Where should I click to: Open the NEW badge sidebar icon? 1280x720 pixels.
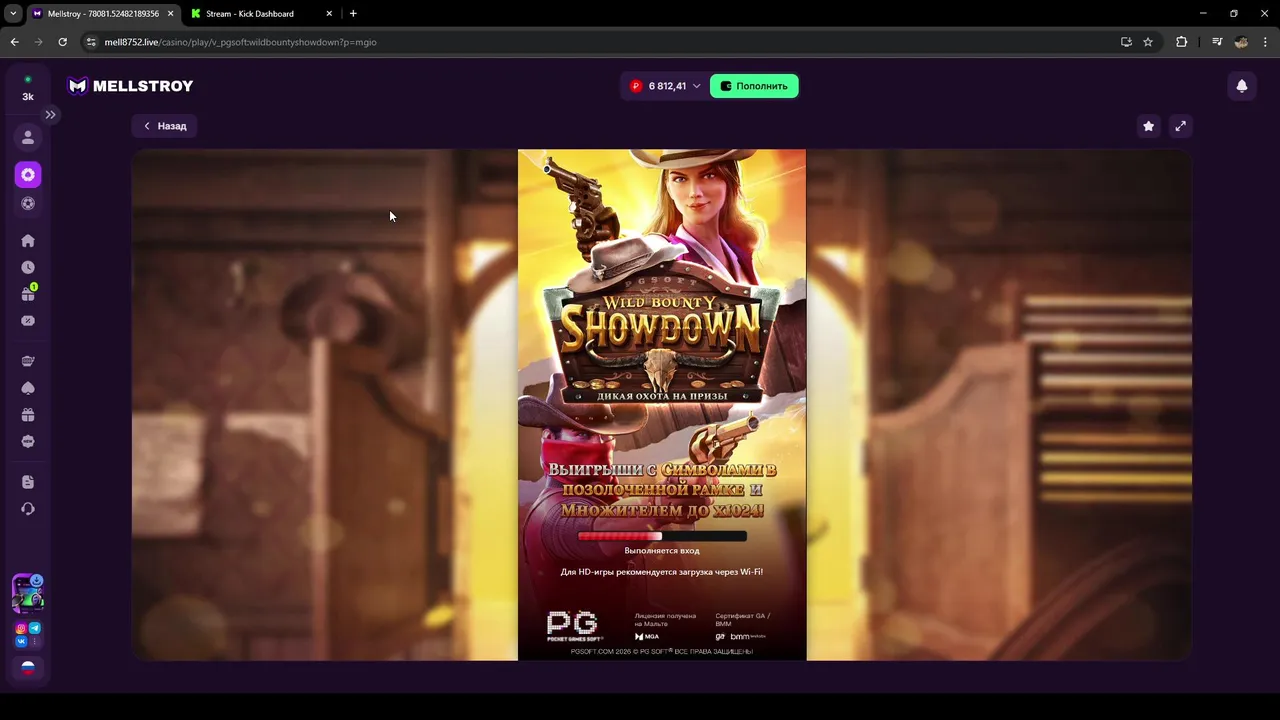click(x=28, y=441)
